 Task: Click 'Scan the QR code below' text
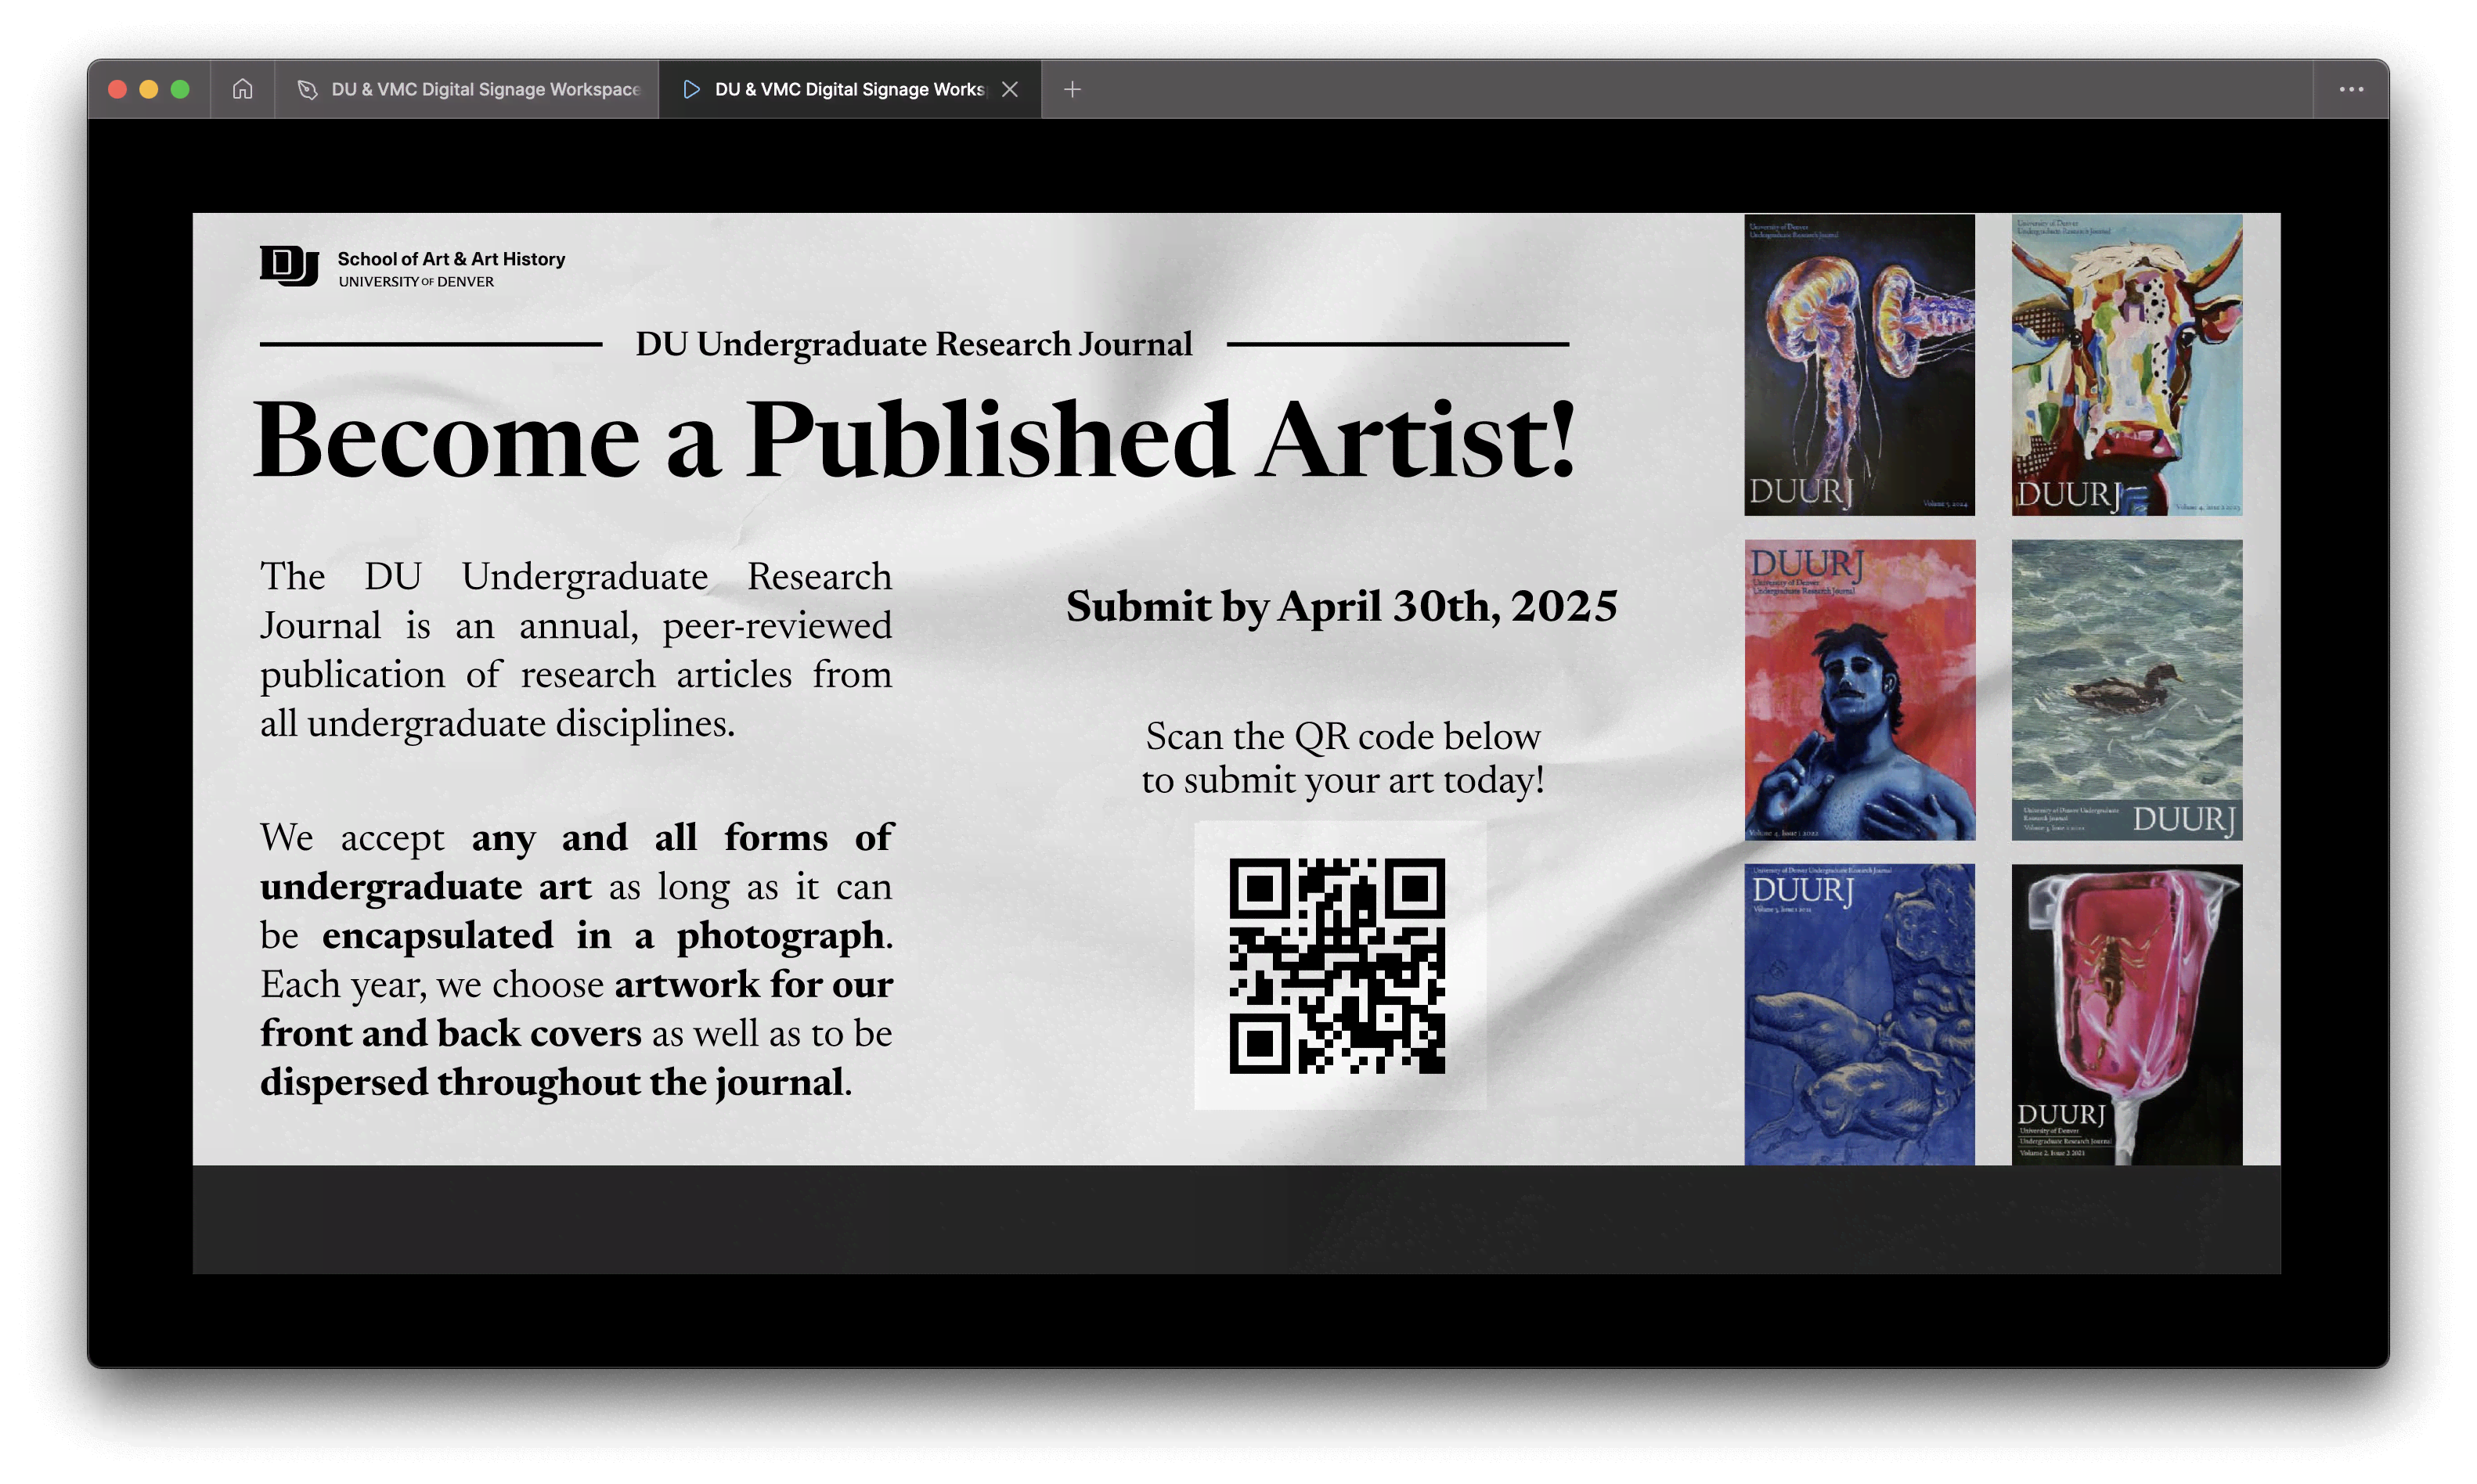(1342, 736)
